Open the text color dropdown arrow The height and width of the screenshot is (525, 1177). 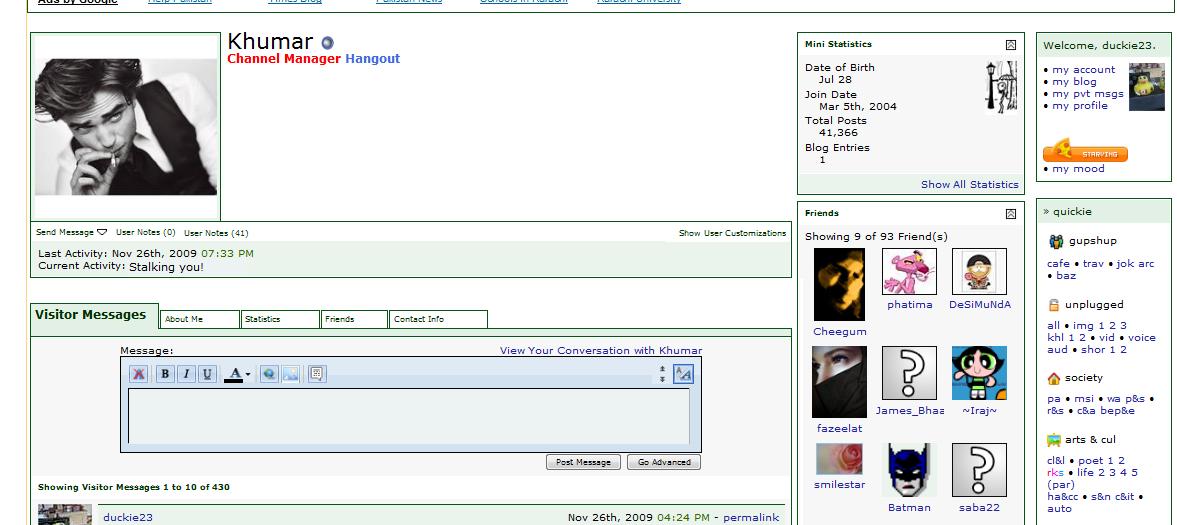tap(247, 375)
